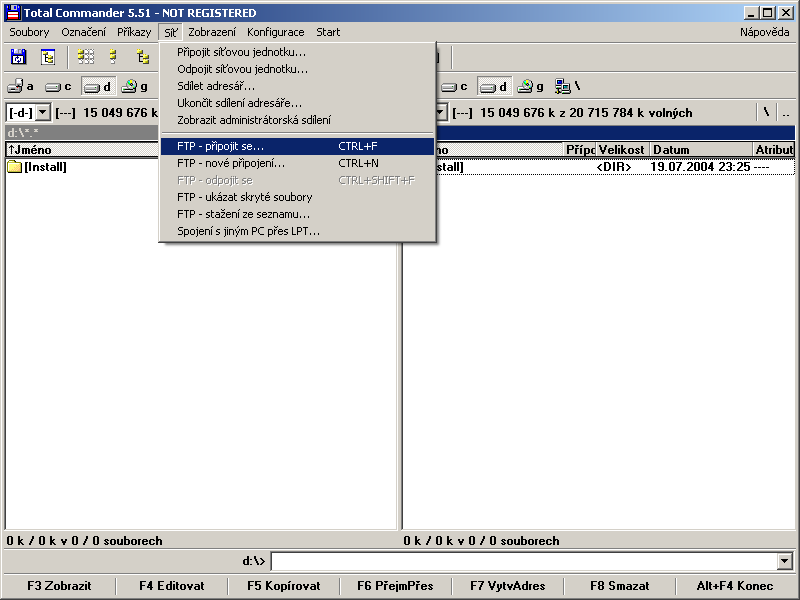Image resolution: width=800 pixels, height=600 pixels.
Task: Open the right panel drive dropdown arrow
Action: tap(441, 112)
